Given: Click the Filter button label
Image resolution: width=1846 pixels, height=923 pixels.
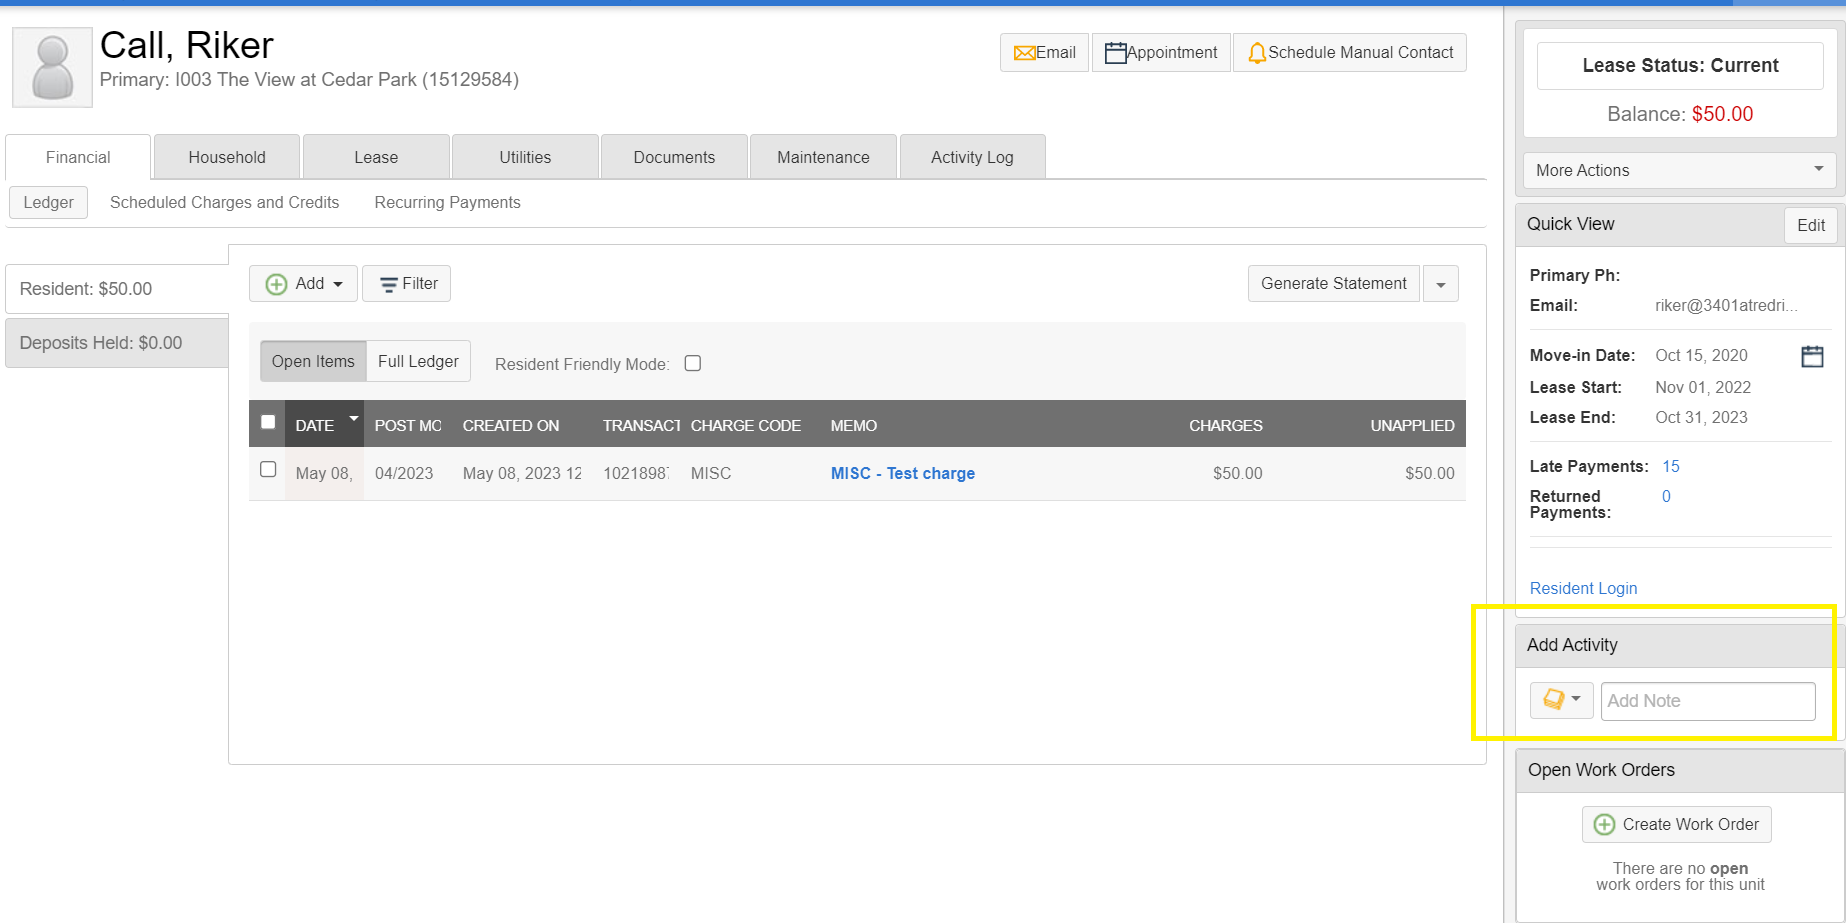Looking at the screenshot, I should (420, 284).
